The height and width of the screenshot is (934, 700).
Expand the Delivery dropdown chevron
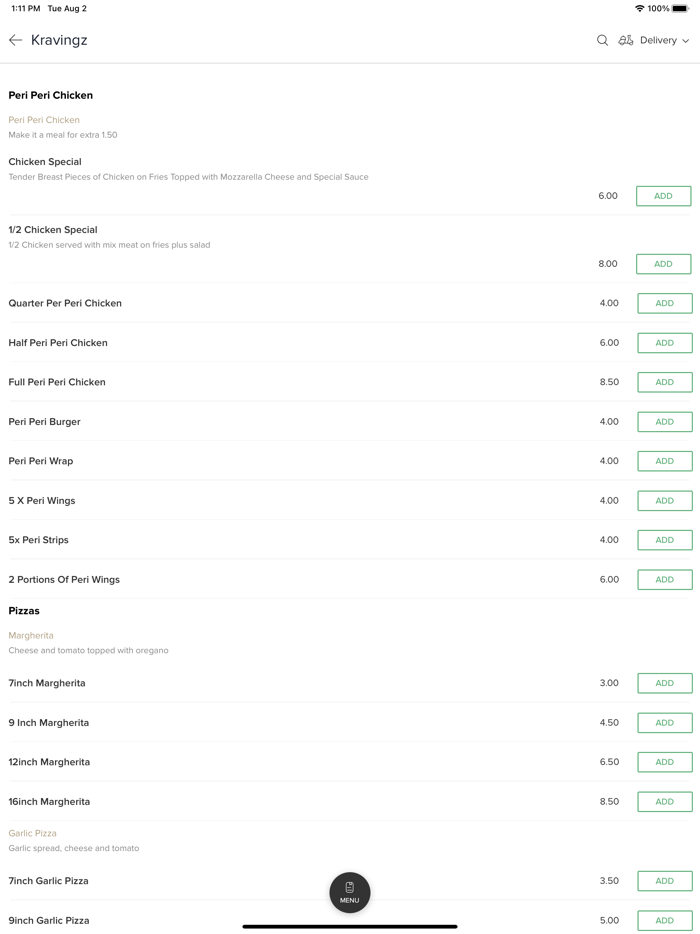point(686,41)
